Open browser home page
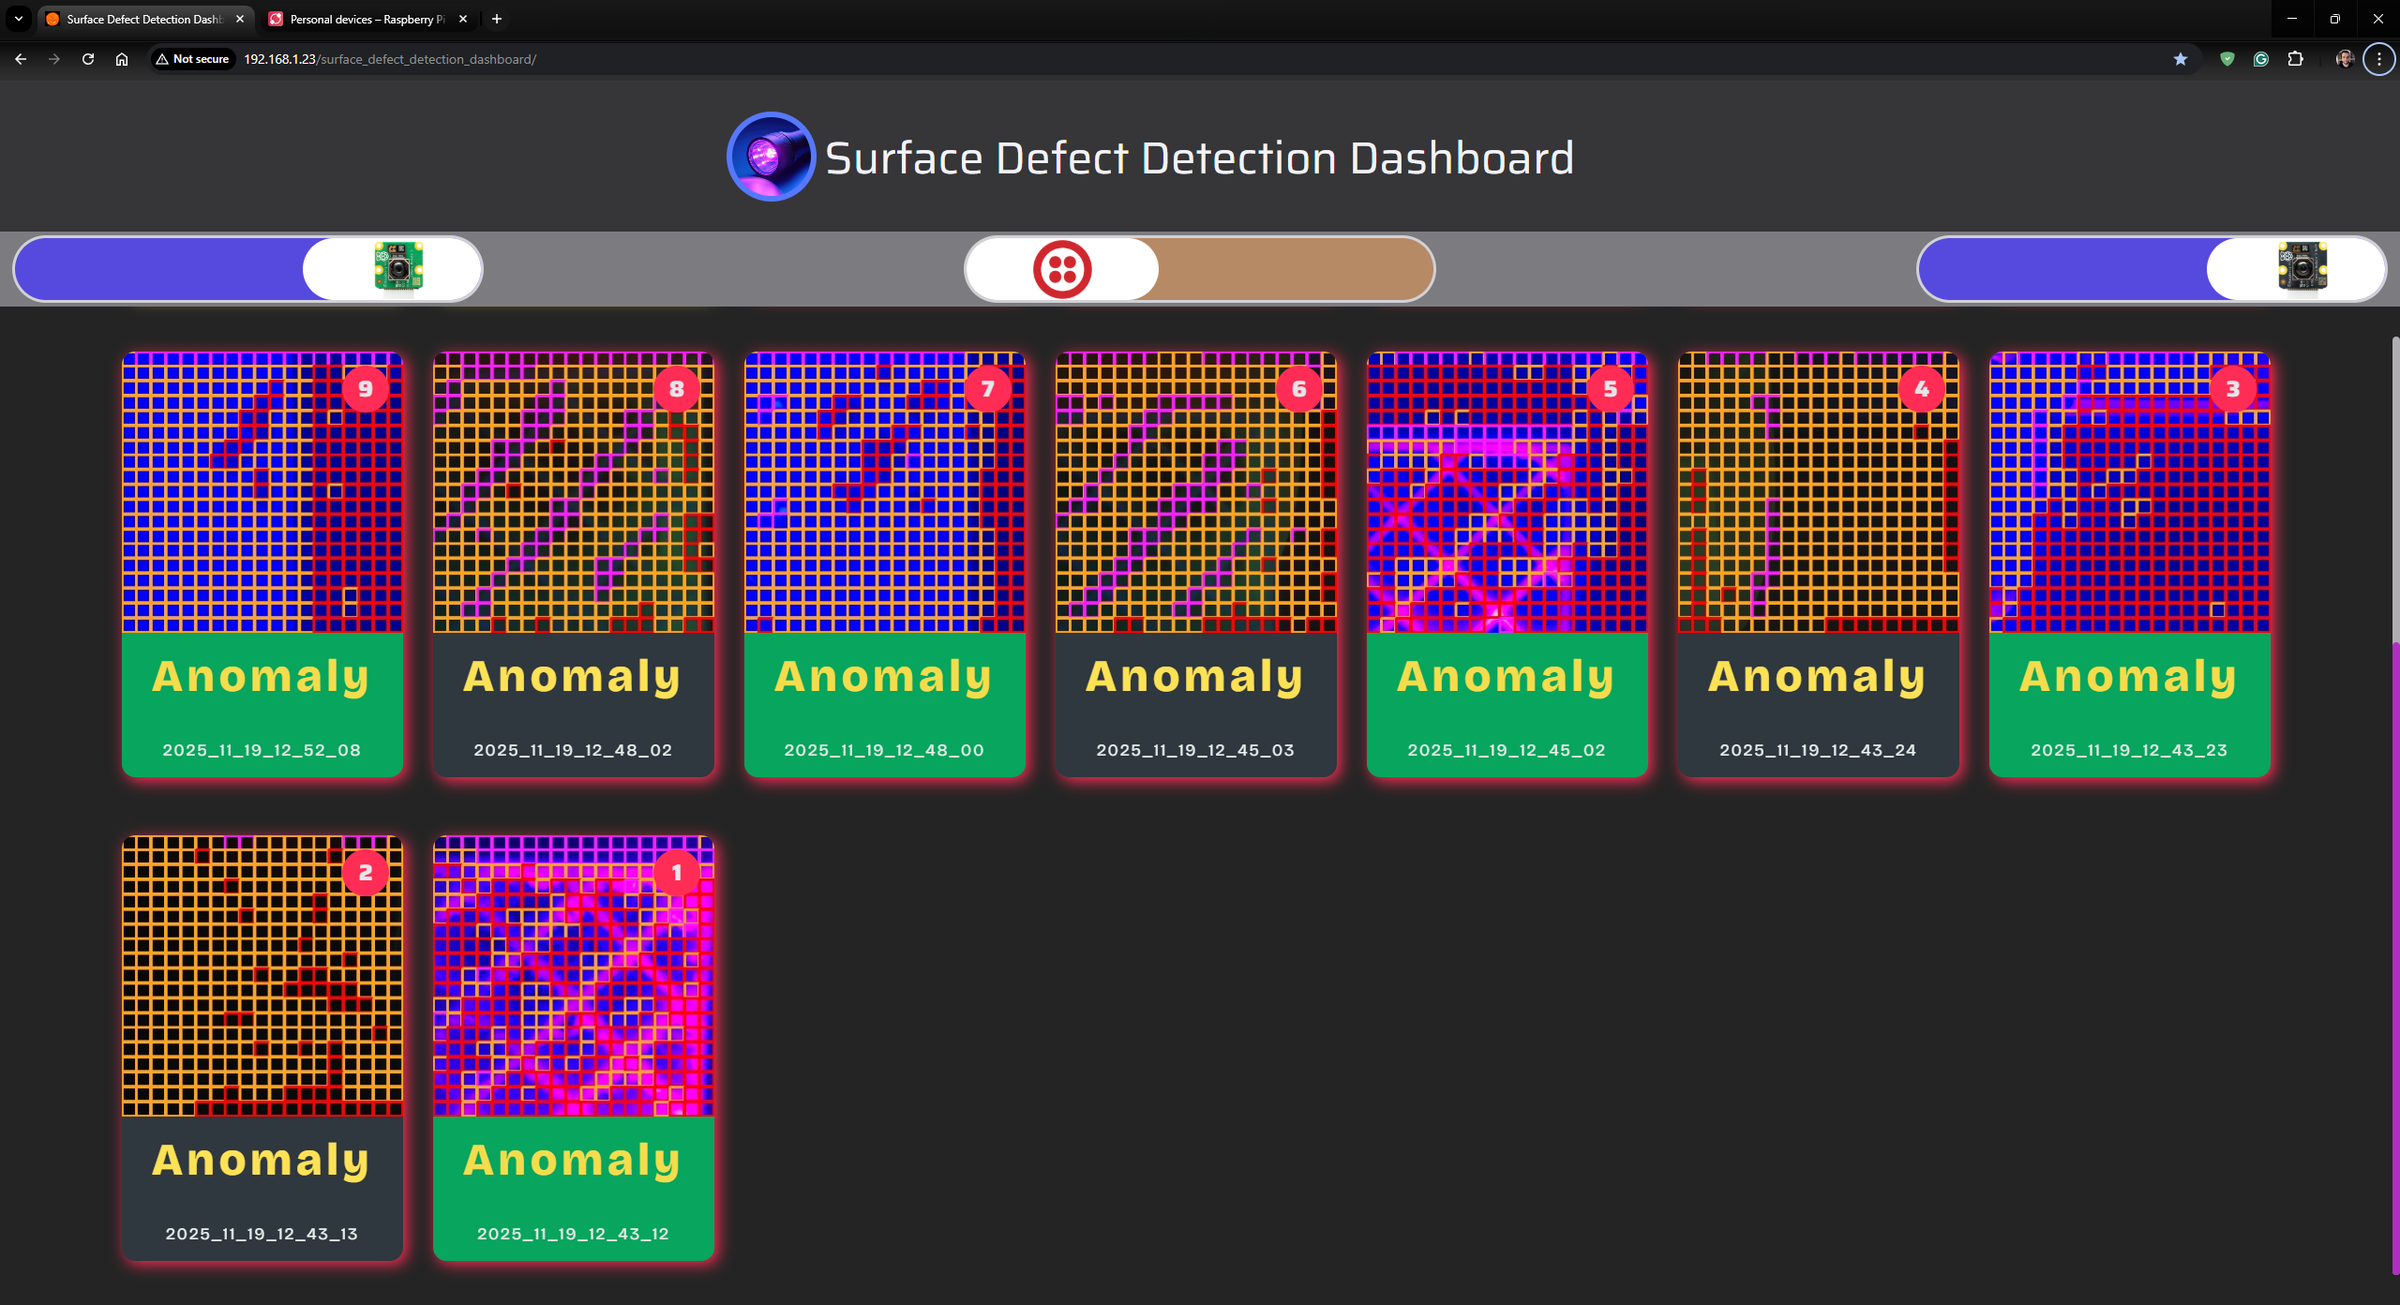2400x1305 pixels. [x=122, y=59]
